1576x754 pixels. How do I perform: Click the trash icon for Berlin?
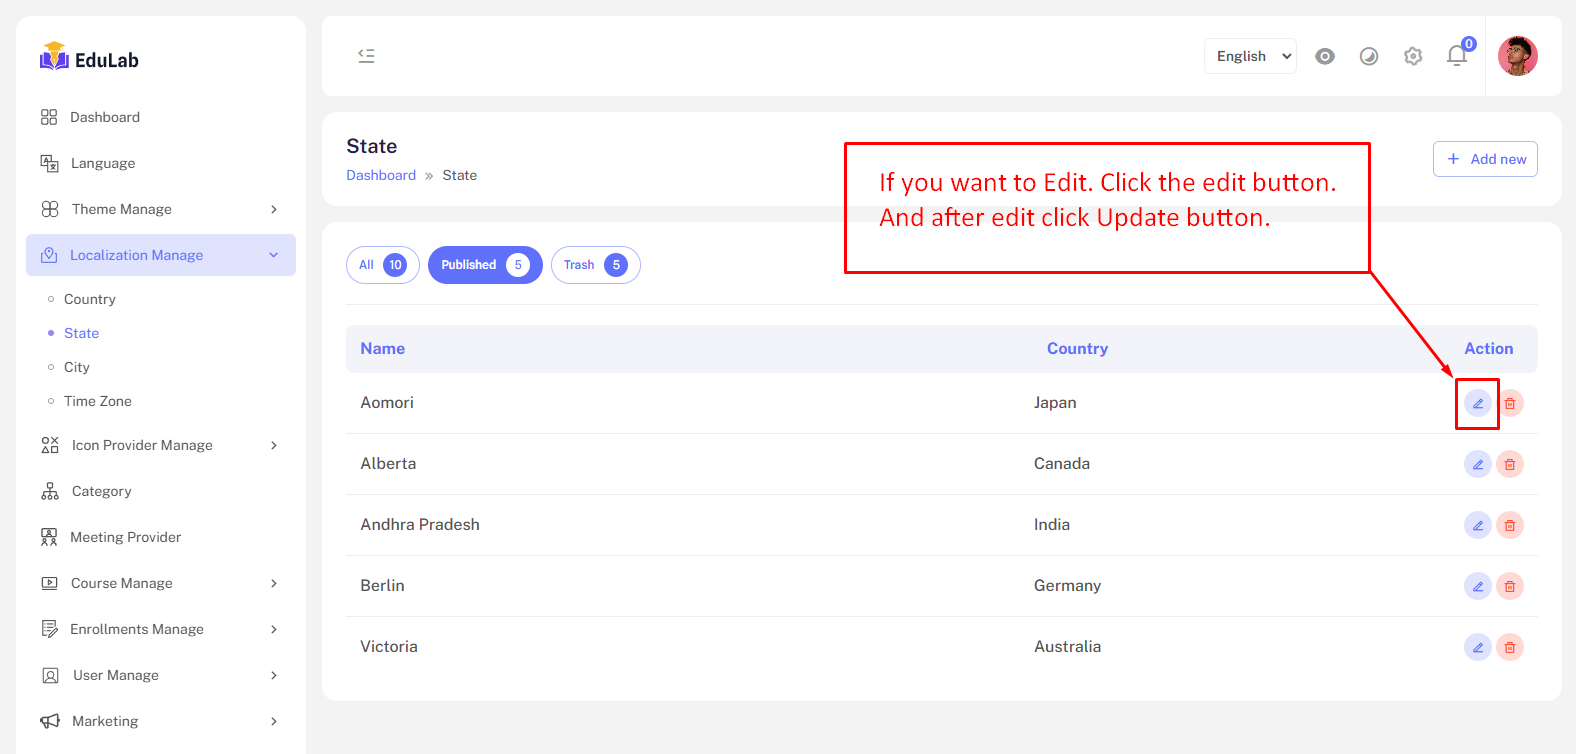coord(1509,586)
